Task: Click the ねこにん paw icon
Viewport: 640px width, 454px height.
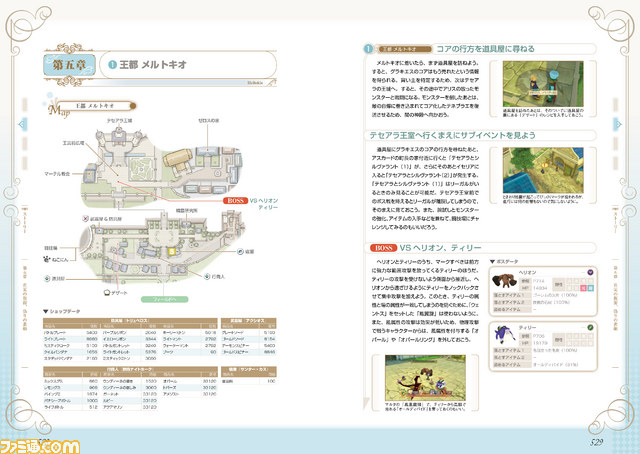Action: pos(46,259)
